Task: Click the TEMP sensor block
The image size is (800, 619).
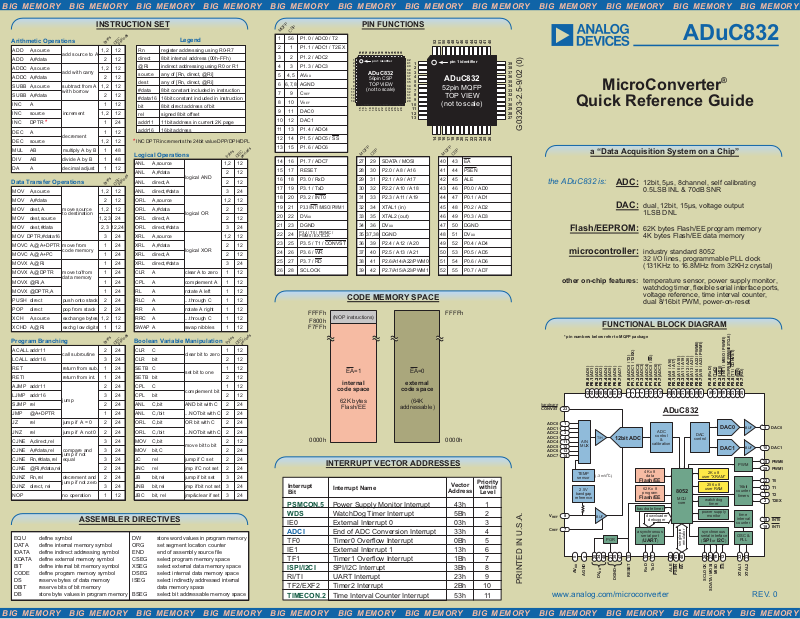Action: pyautogui.click(x=583, y=475)
